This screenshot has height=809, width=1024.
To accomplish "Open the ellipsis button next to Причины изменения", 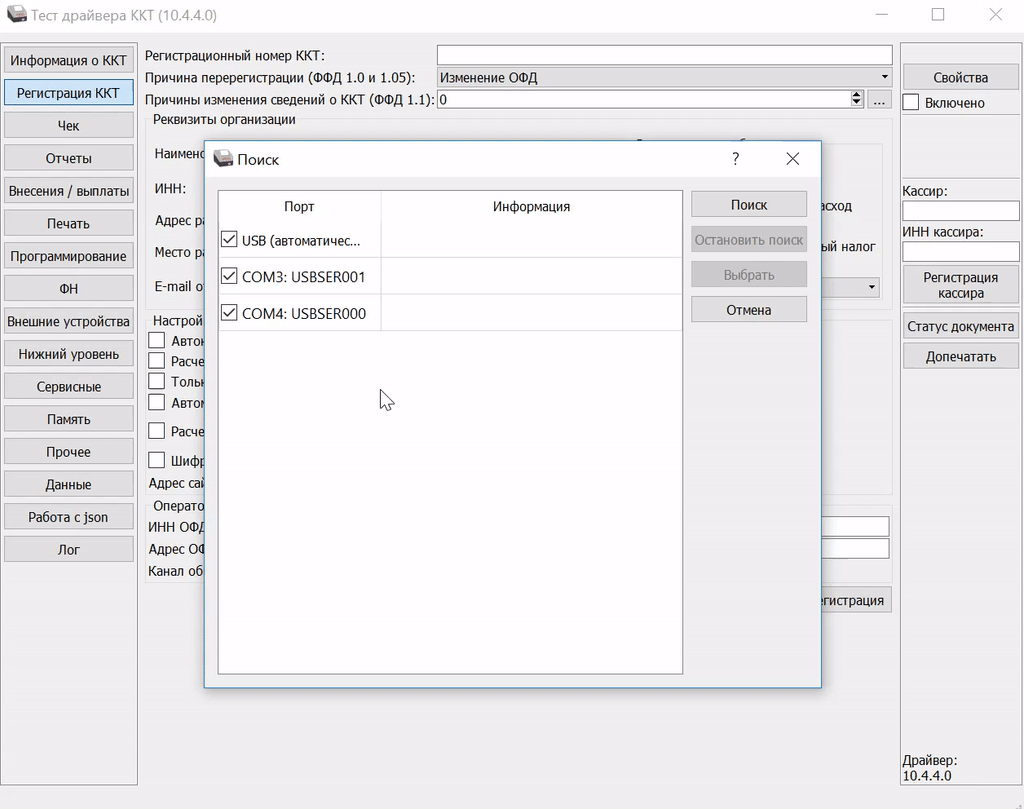I will point(879,100).
